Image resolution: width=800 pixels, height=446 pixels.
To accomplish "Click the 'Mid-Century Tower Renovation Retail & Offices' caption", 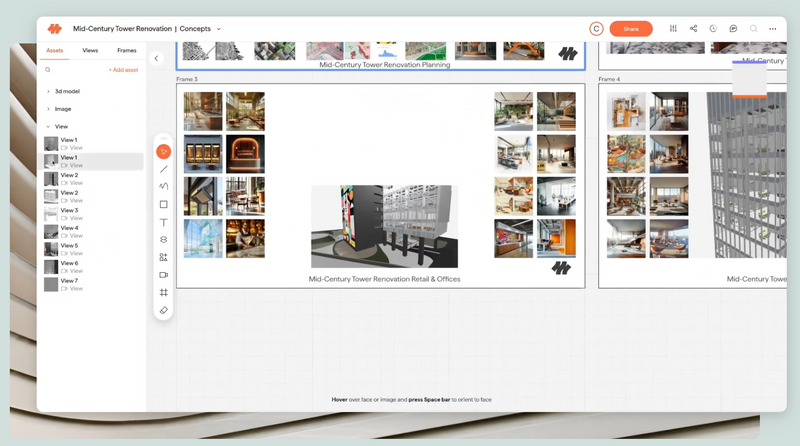I will tap(384, 279).
